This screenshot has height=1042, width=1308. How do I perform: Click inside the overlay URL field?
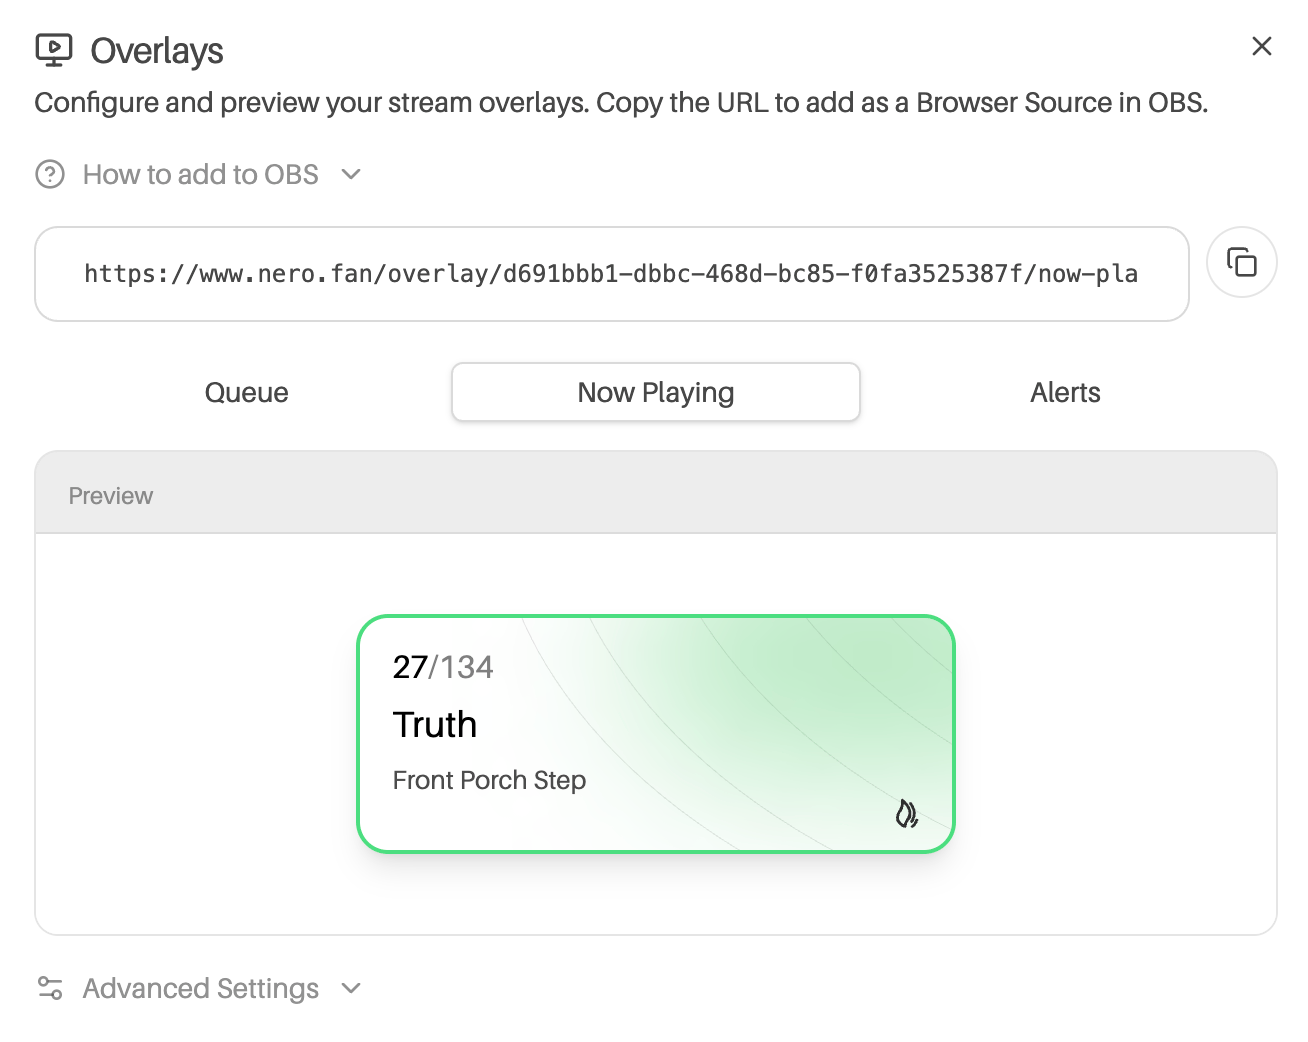point(610,274)
